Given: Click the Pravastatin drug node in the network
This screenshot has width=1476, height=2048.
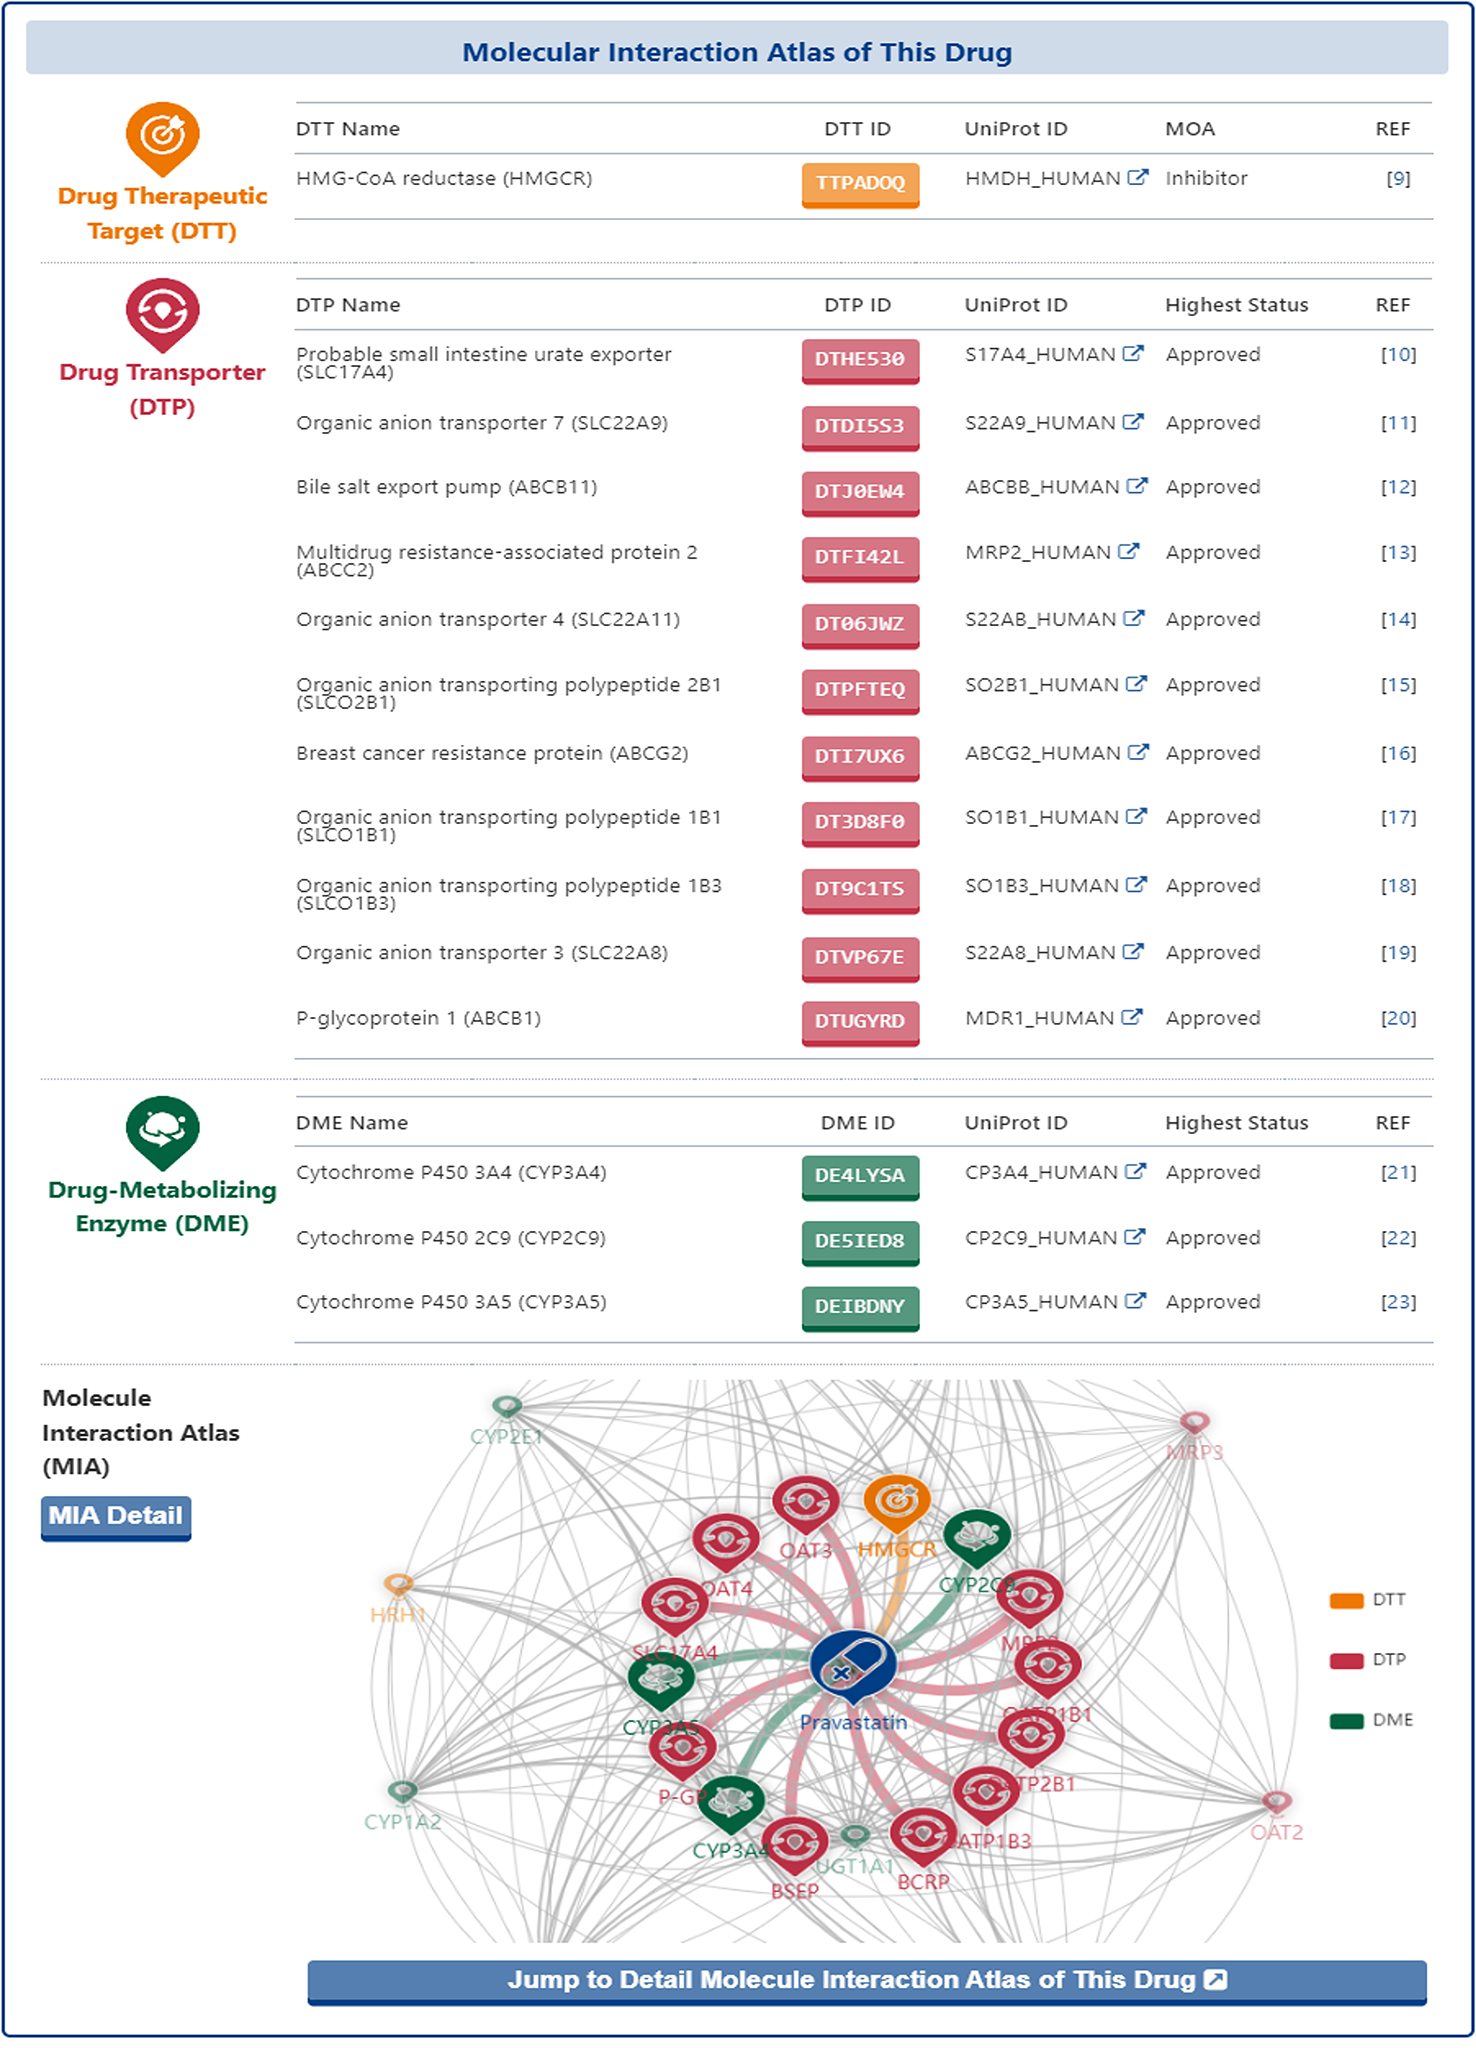Looking at the screenshot, I should (853, 1667).
